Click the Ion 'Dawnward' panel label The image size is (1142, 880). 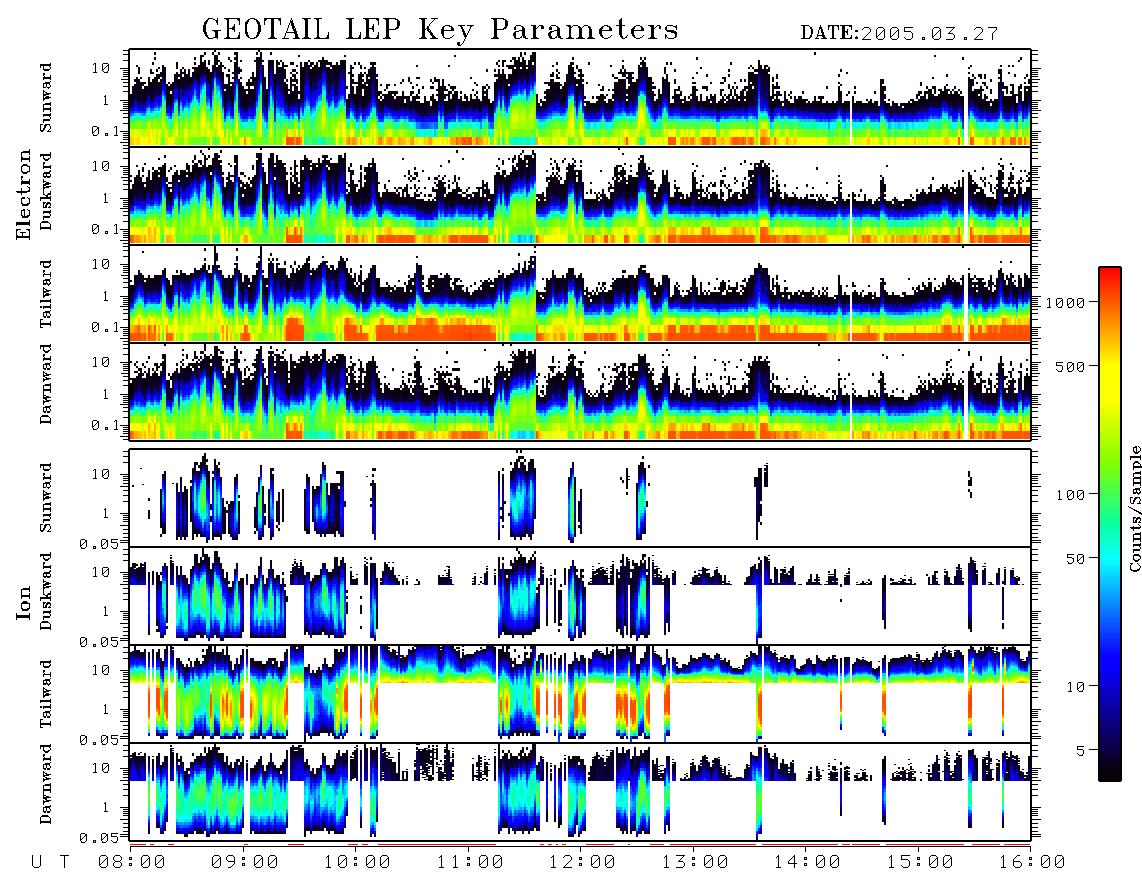point(46,784)
